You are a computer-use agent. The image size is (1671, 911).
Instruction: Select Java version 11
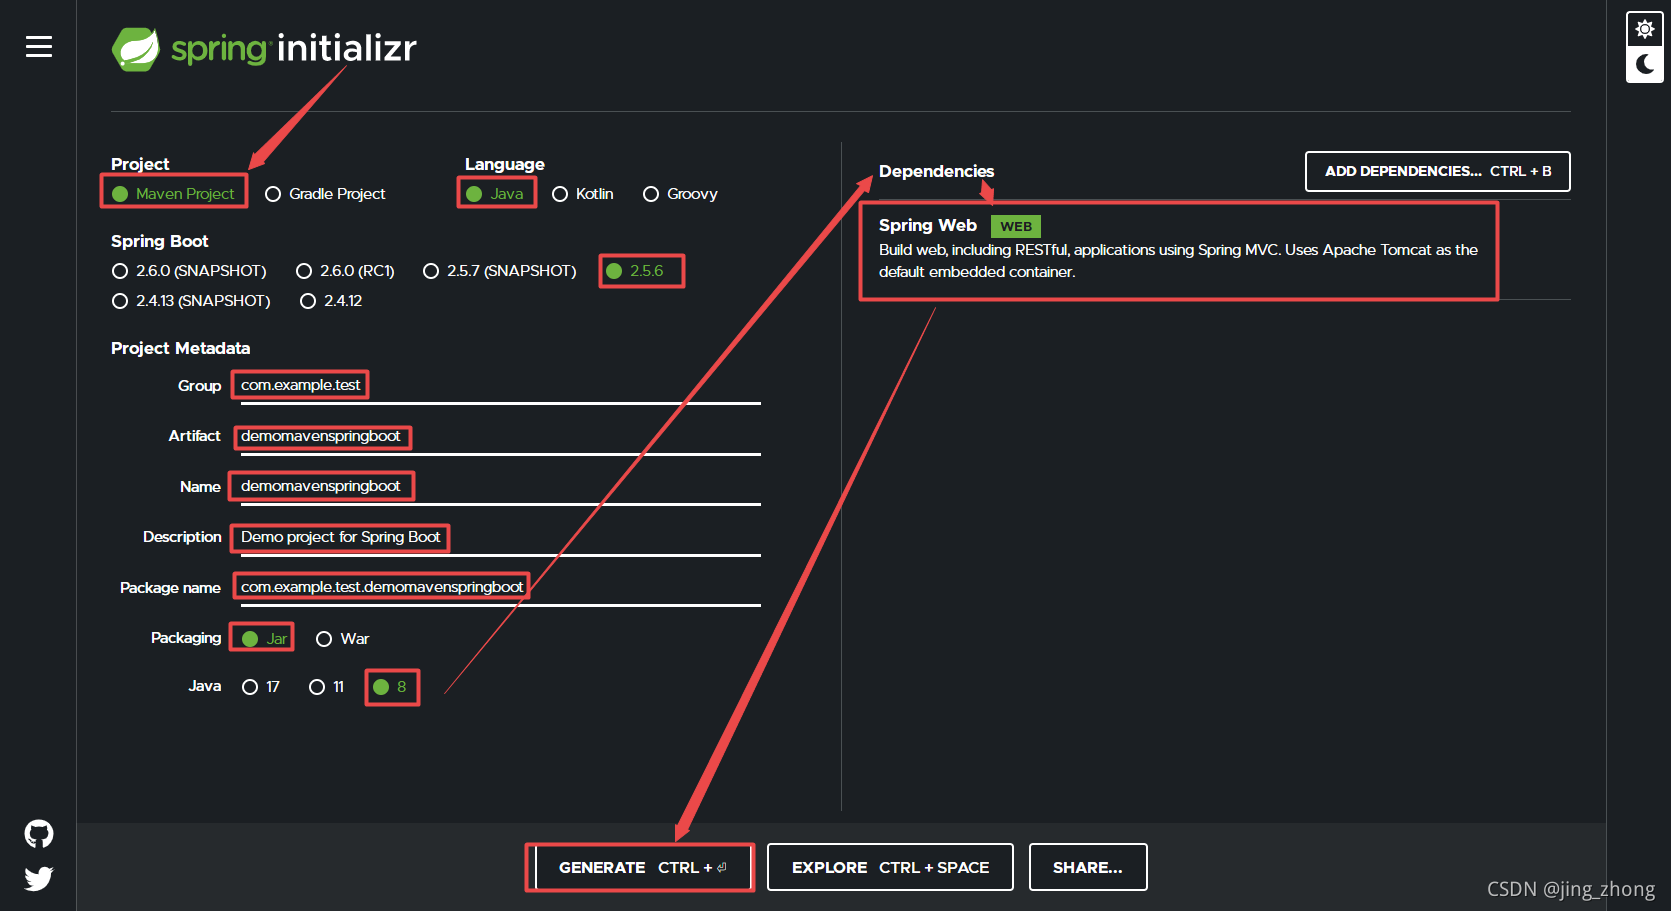[326, 687]
